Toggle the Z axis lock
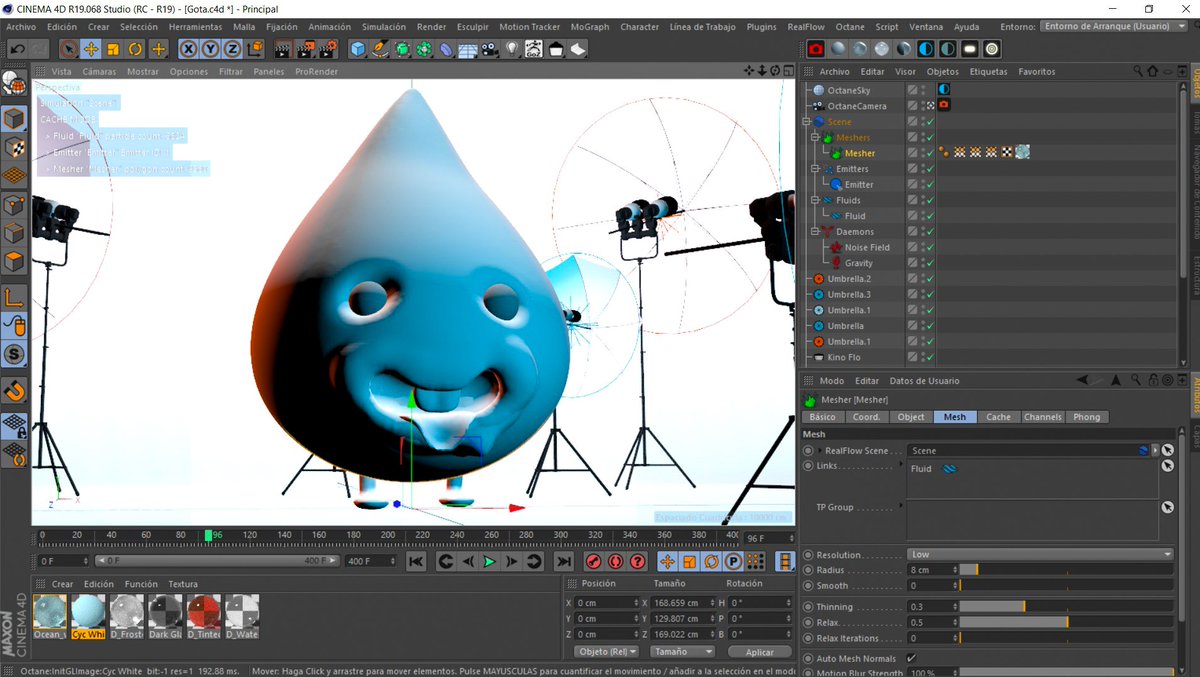Image resolution: width=1200 pixels, height=677 pixels. point(232,48)
